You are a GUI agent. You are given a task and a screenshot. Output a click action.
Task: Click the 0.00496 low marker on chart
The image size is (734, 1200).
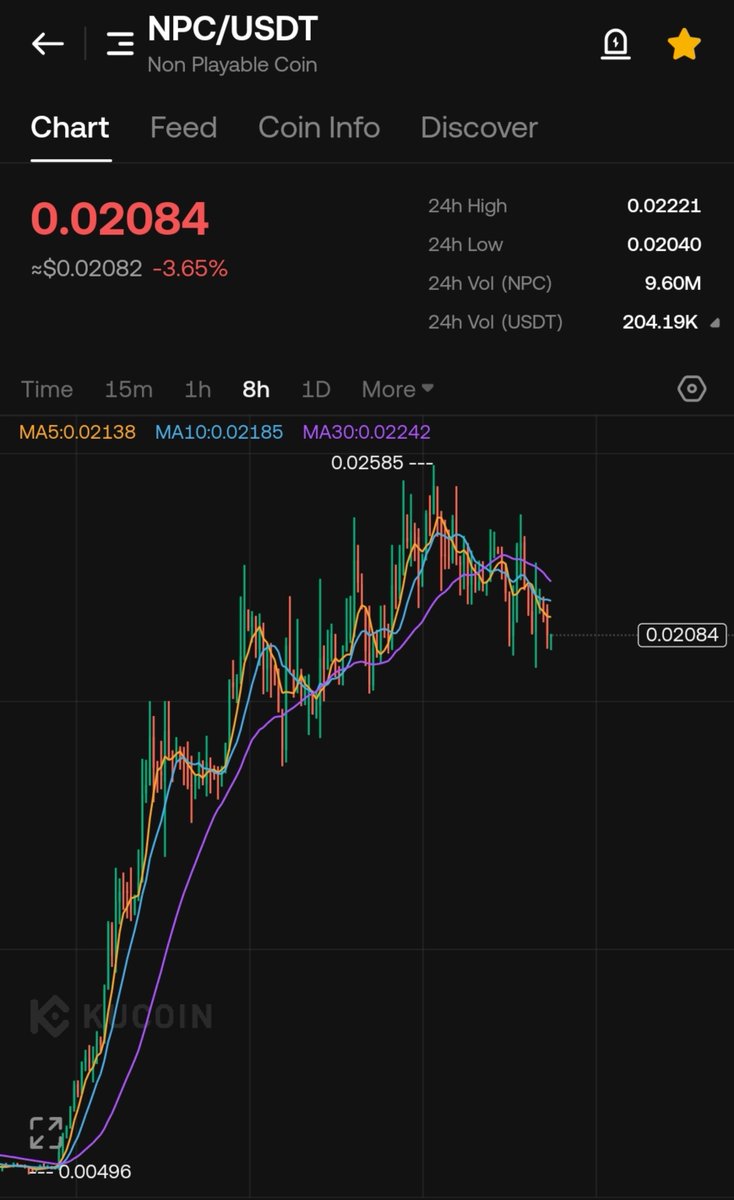pos(95,1171)
